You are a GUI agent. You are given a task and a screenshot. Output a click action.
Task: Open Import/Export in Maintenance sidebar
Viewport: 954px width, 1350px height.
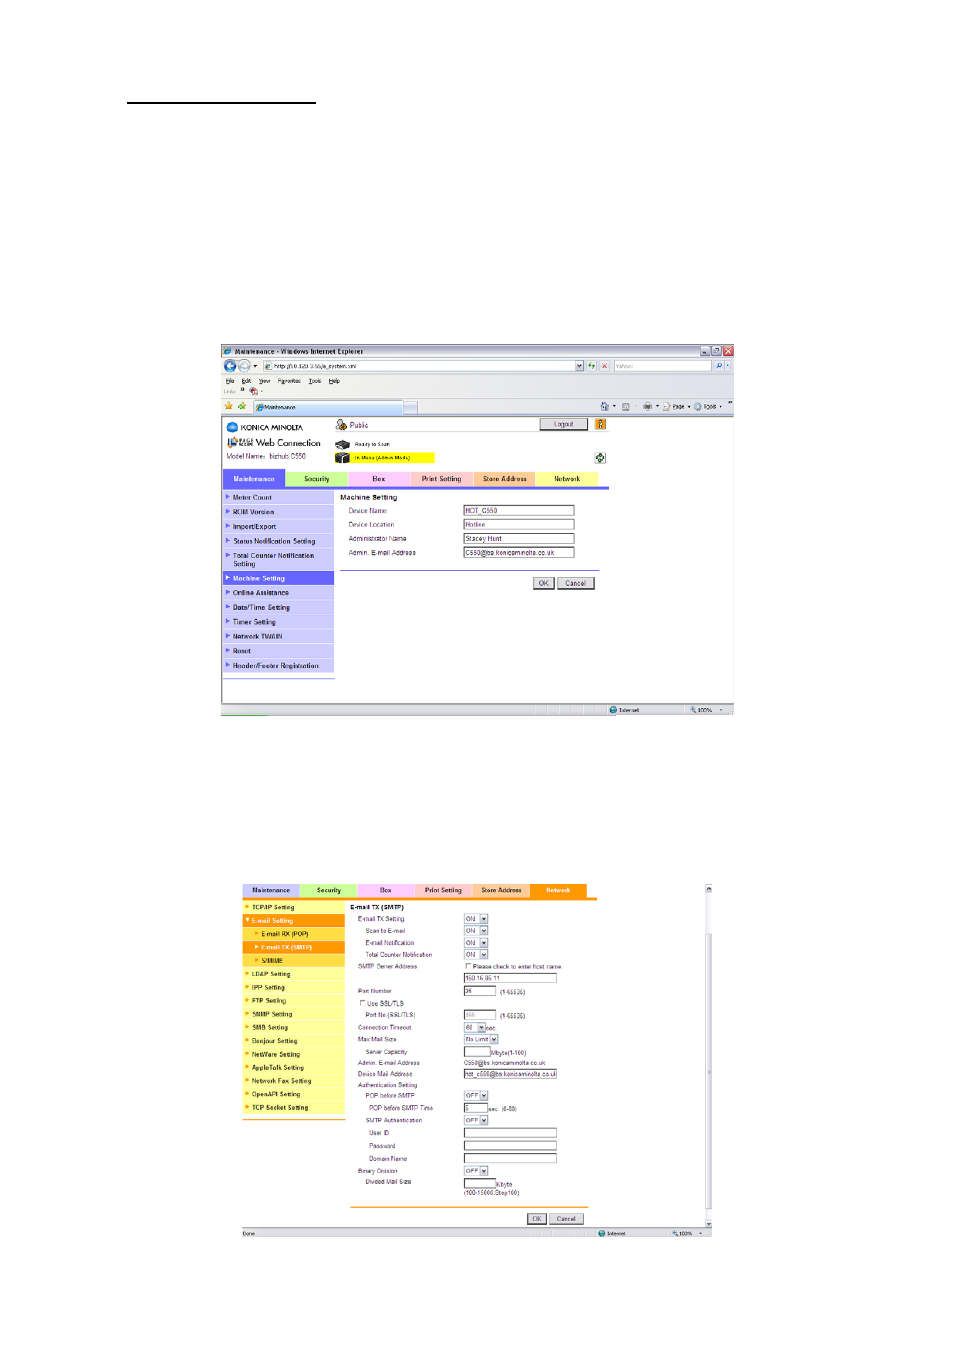pos(279,526)
